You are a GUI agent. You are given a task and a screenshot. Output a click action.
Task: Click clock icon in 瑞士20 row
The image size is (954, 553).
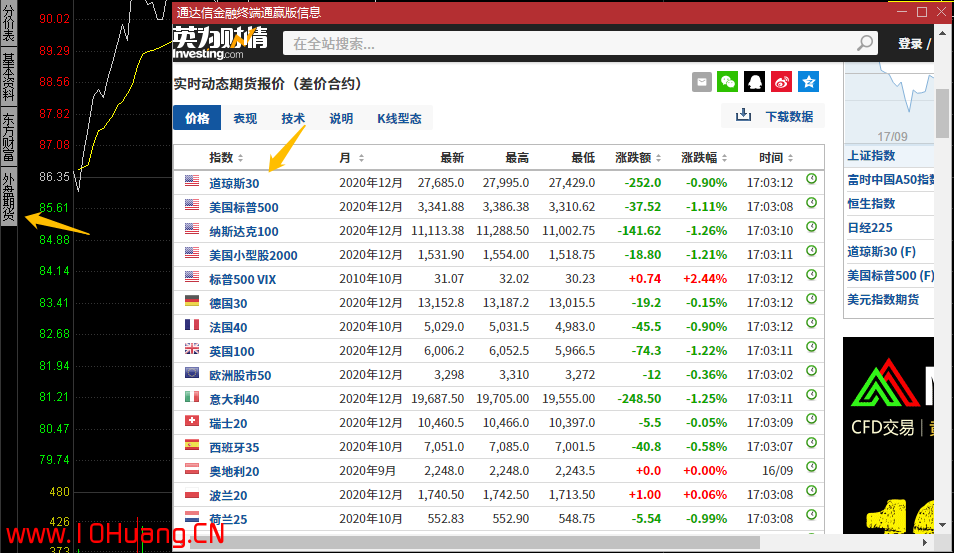pos(811,419)
